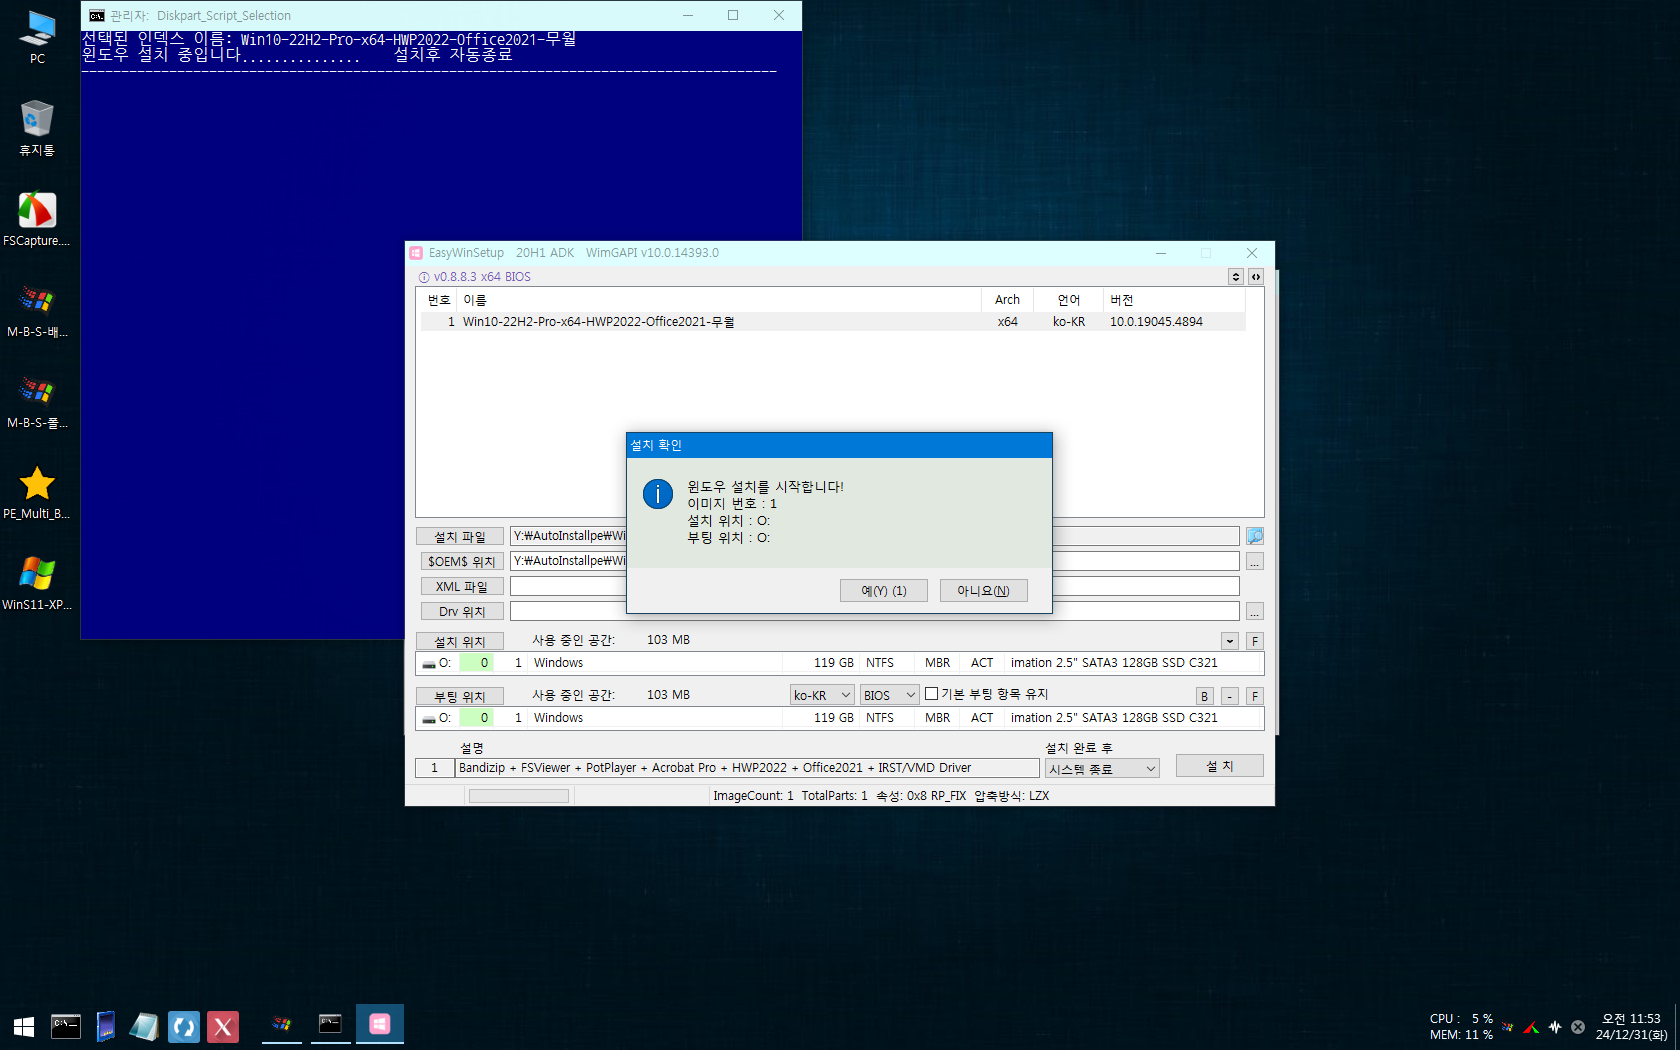Screen dimensions: 1680x1050
Task: Open the notepad icon in taskbar
Action: click(144, 1026)
